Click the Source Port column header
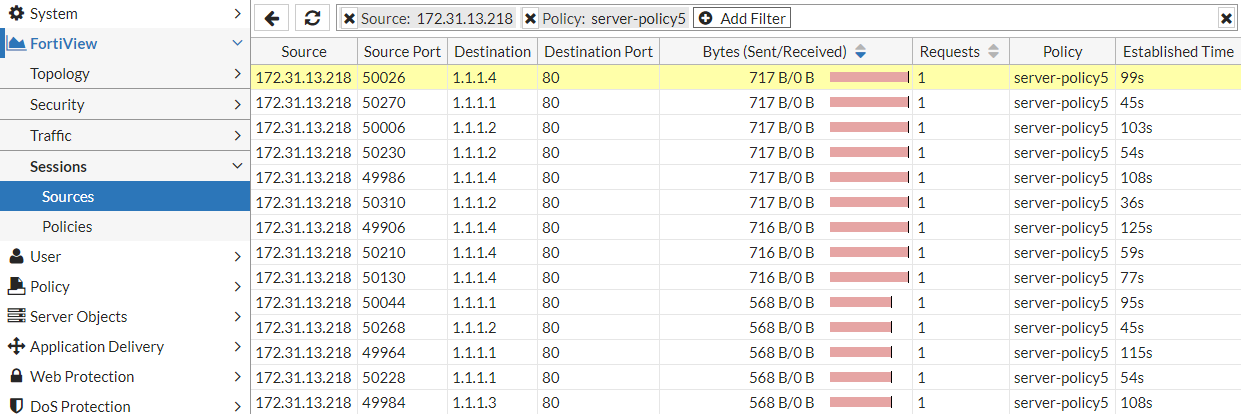The width and height of the screenshot is (1241, 414). pyautogui.click(x=401, y=52)
